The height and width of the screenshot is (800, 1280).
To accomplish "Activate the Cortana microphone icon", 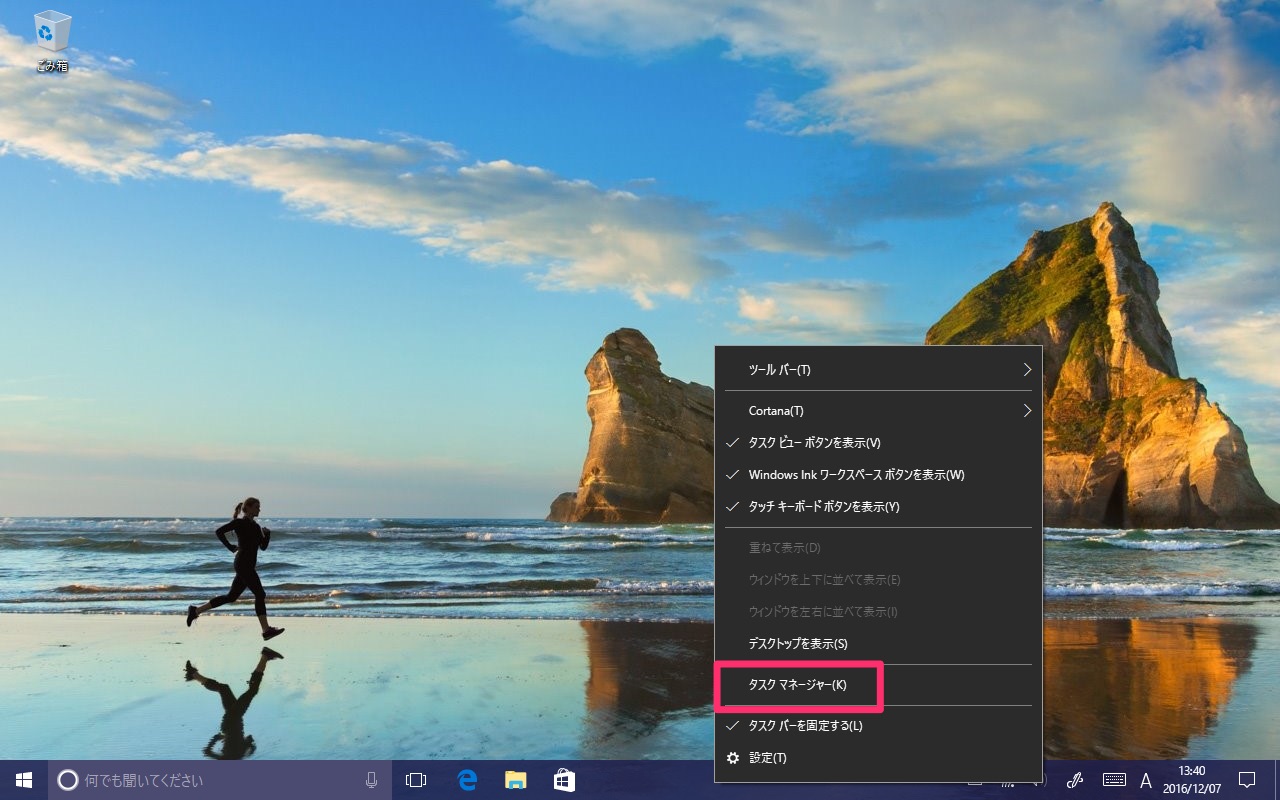I will point(371,780).
